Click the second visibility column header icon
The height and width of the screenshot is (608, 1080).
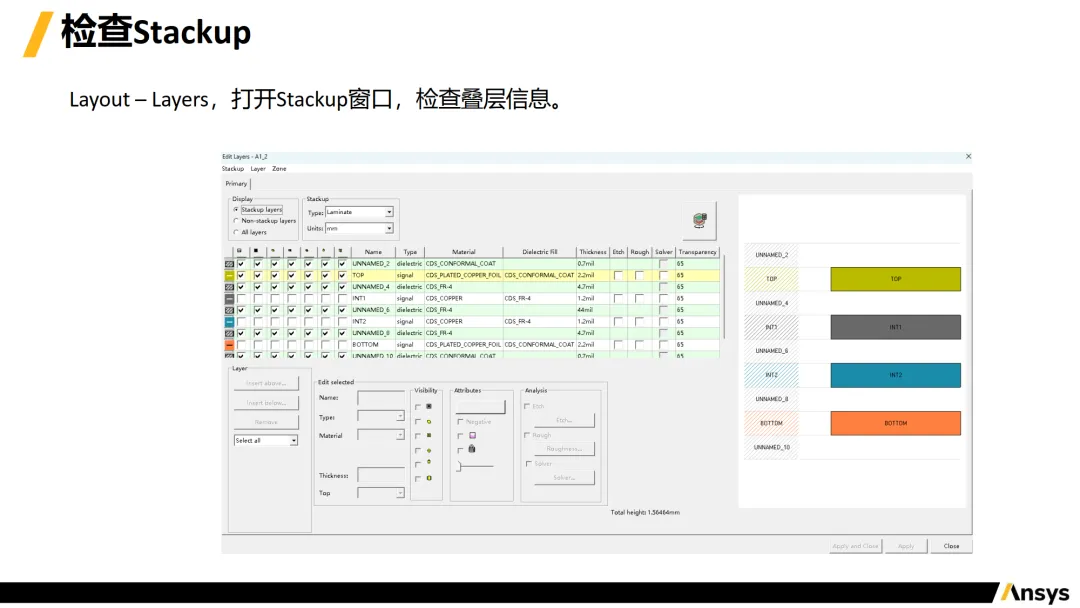tap(256, 251)
